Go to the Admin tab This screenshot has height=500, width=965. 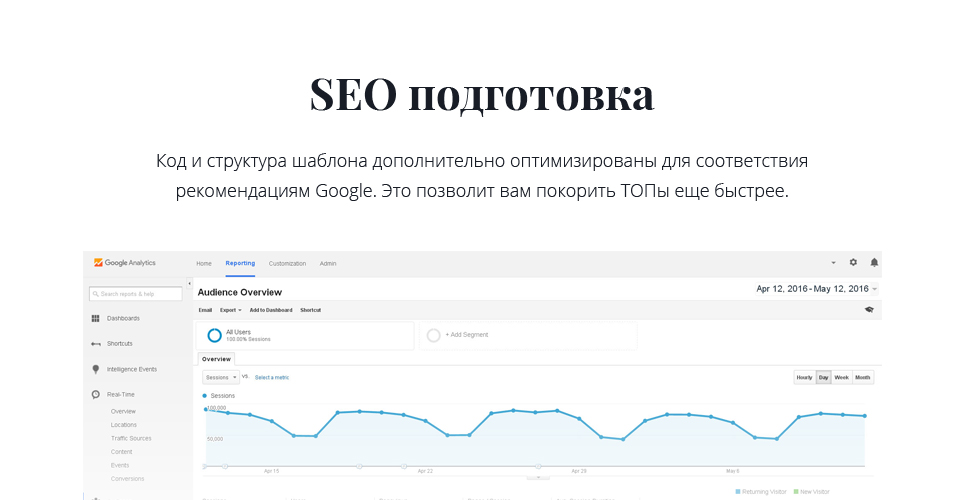pyautogui.click(x=328, y=263)
